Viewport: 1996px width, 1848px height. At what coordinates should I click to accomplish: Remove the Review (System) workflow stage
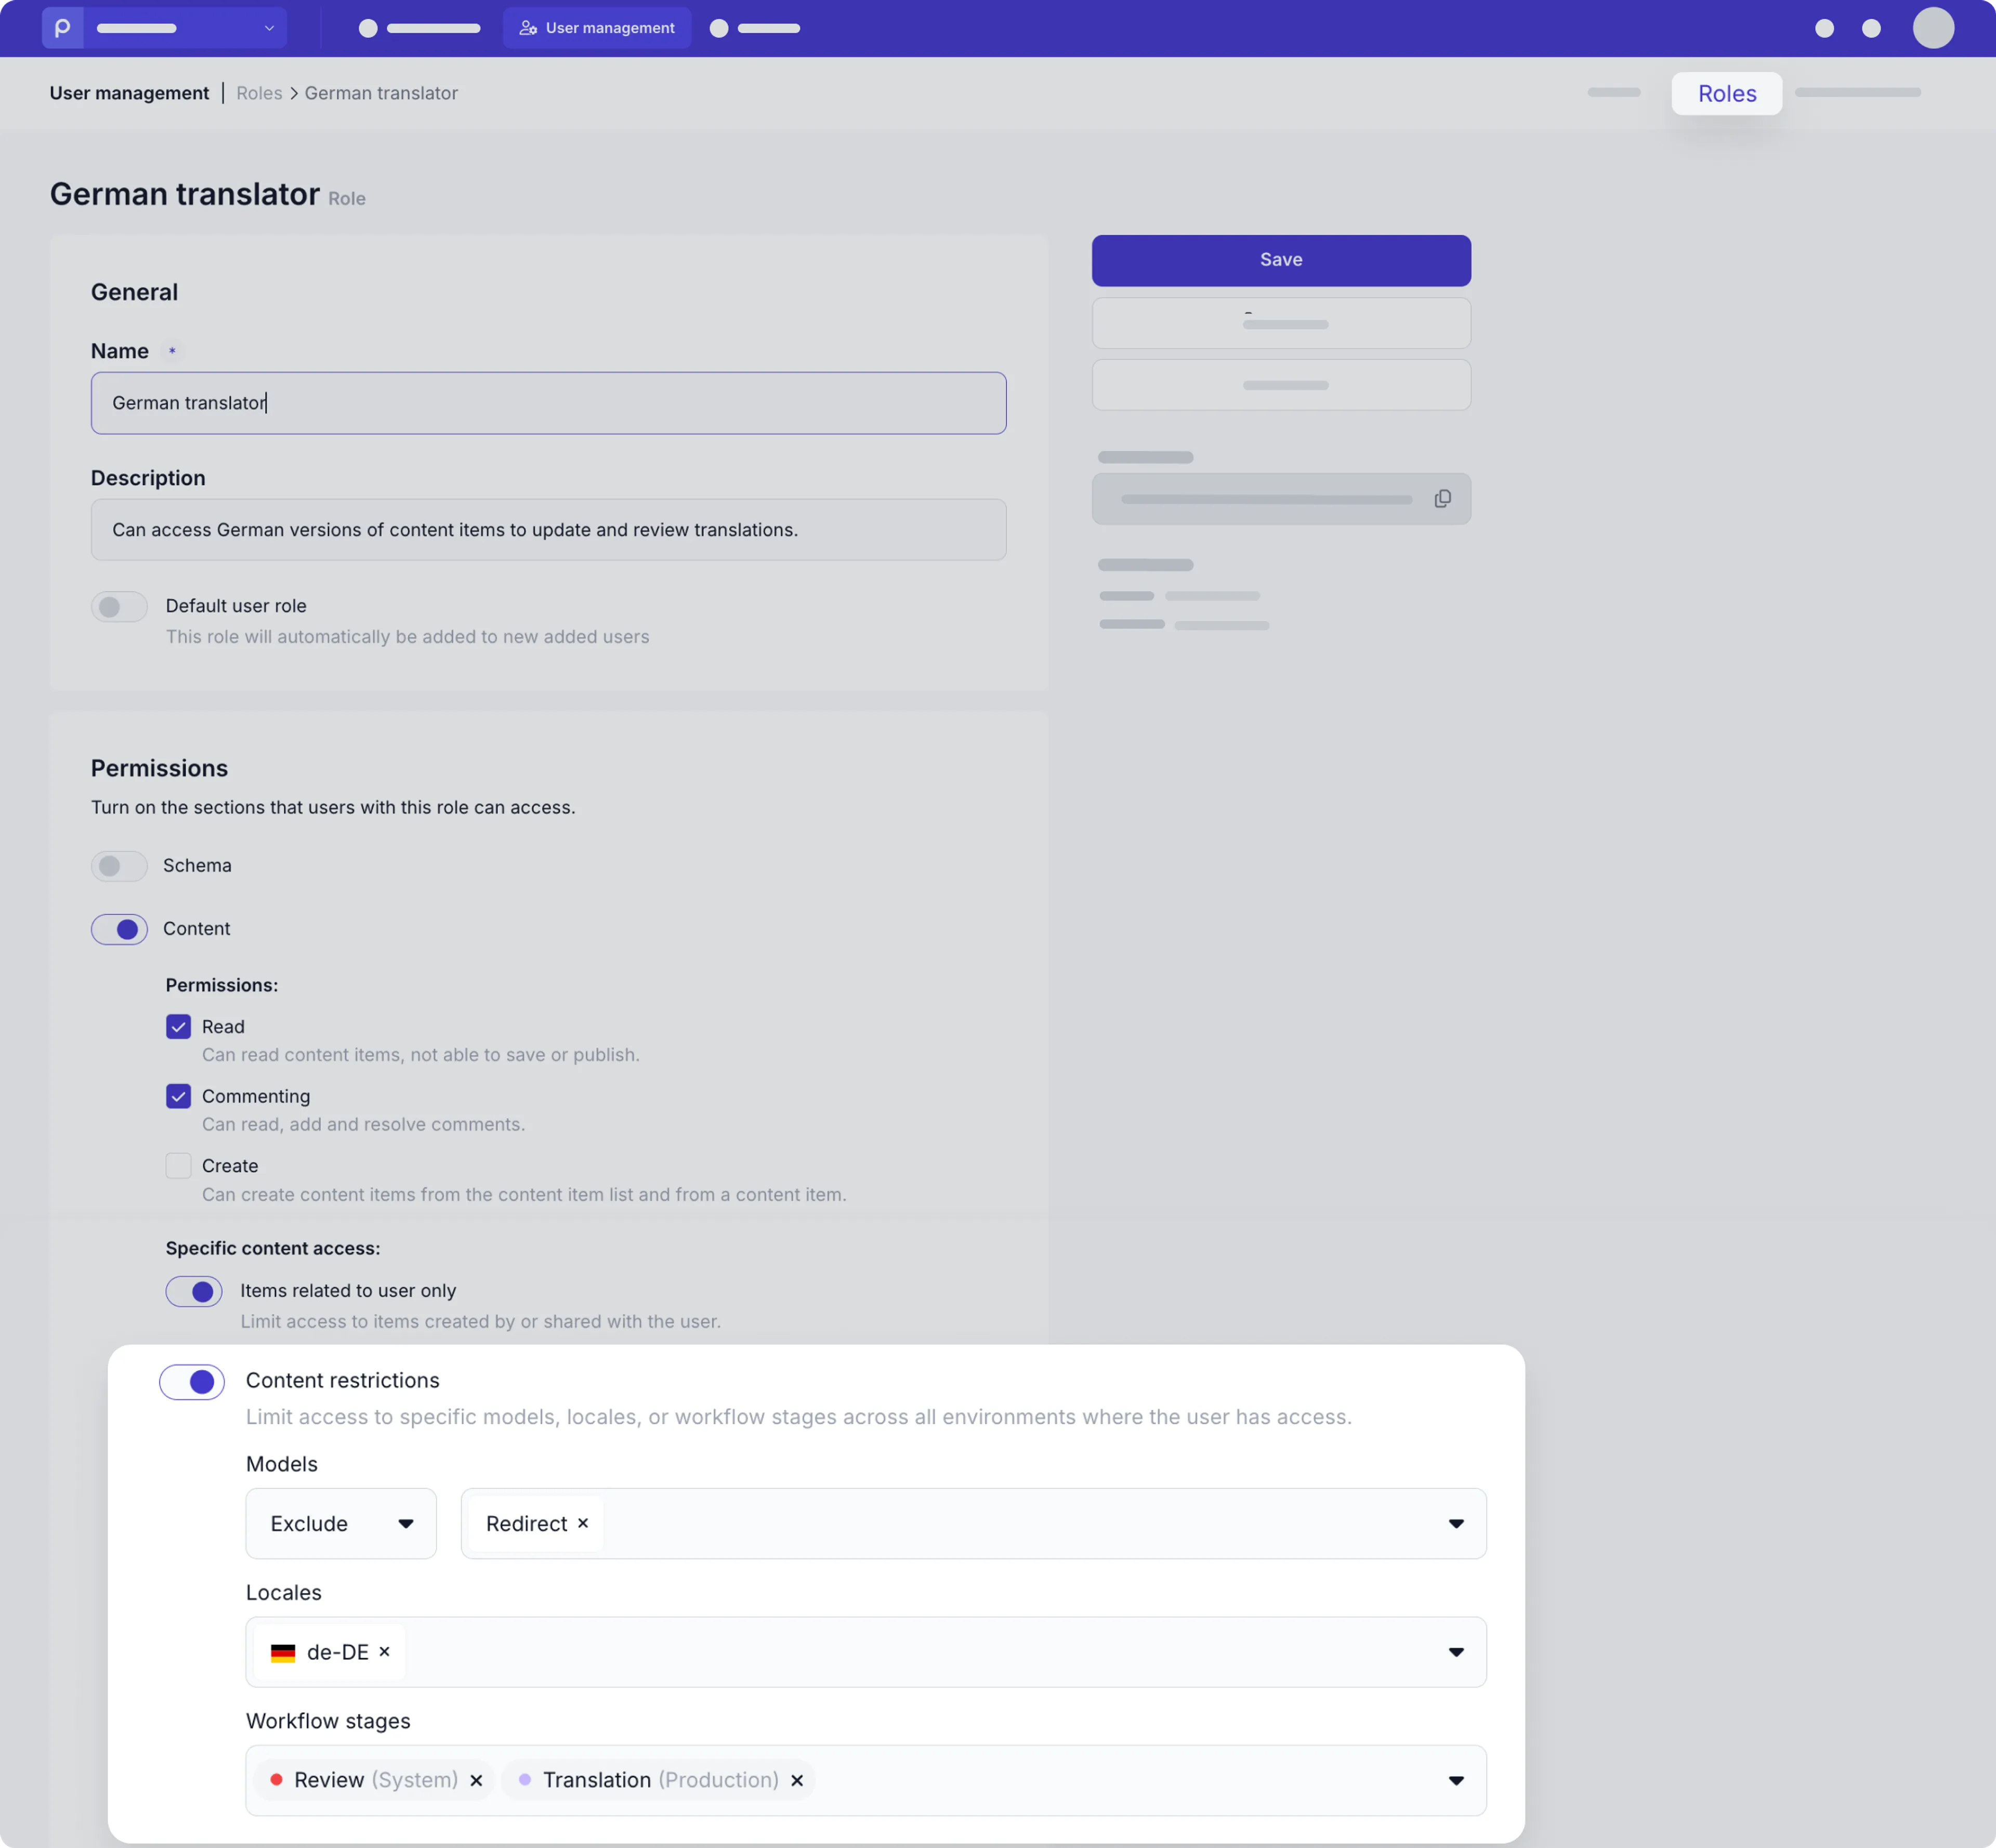pos(476,1781)
